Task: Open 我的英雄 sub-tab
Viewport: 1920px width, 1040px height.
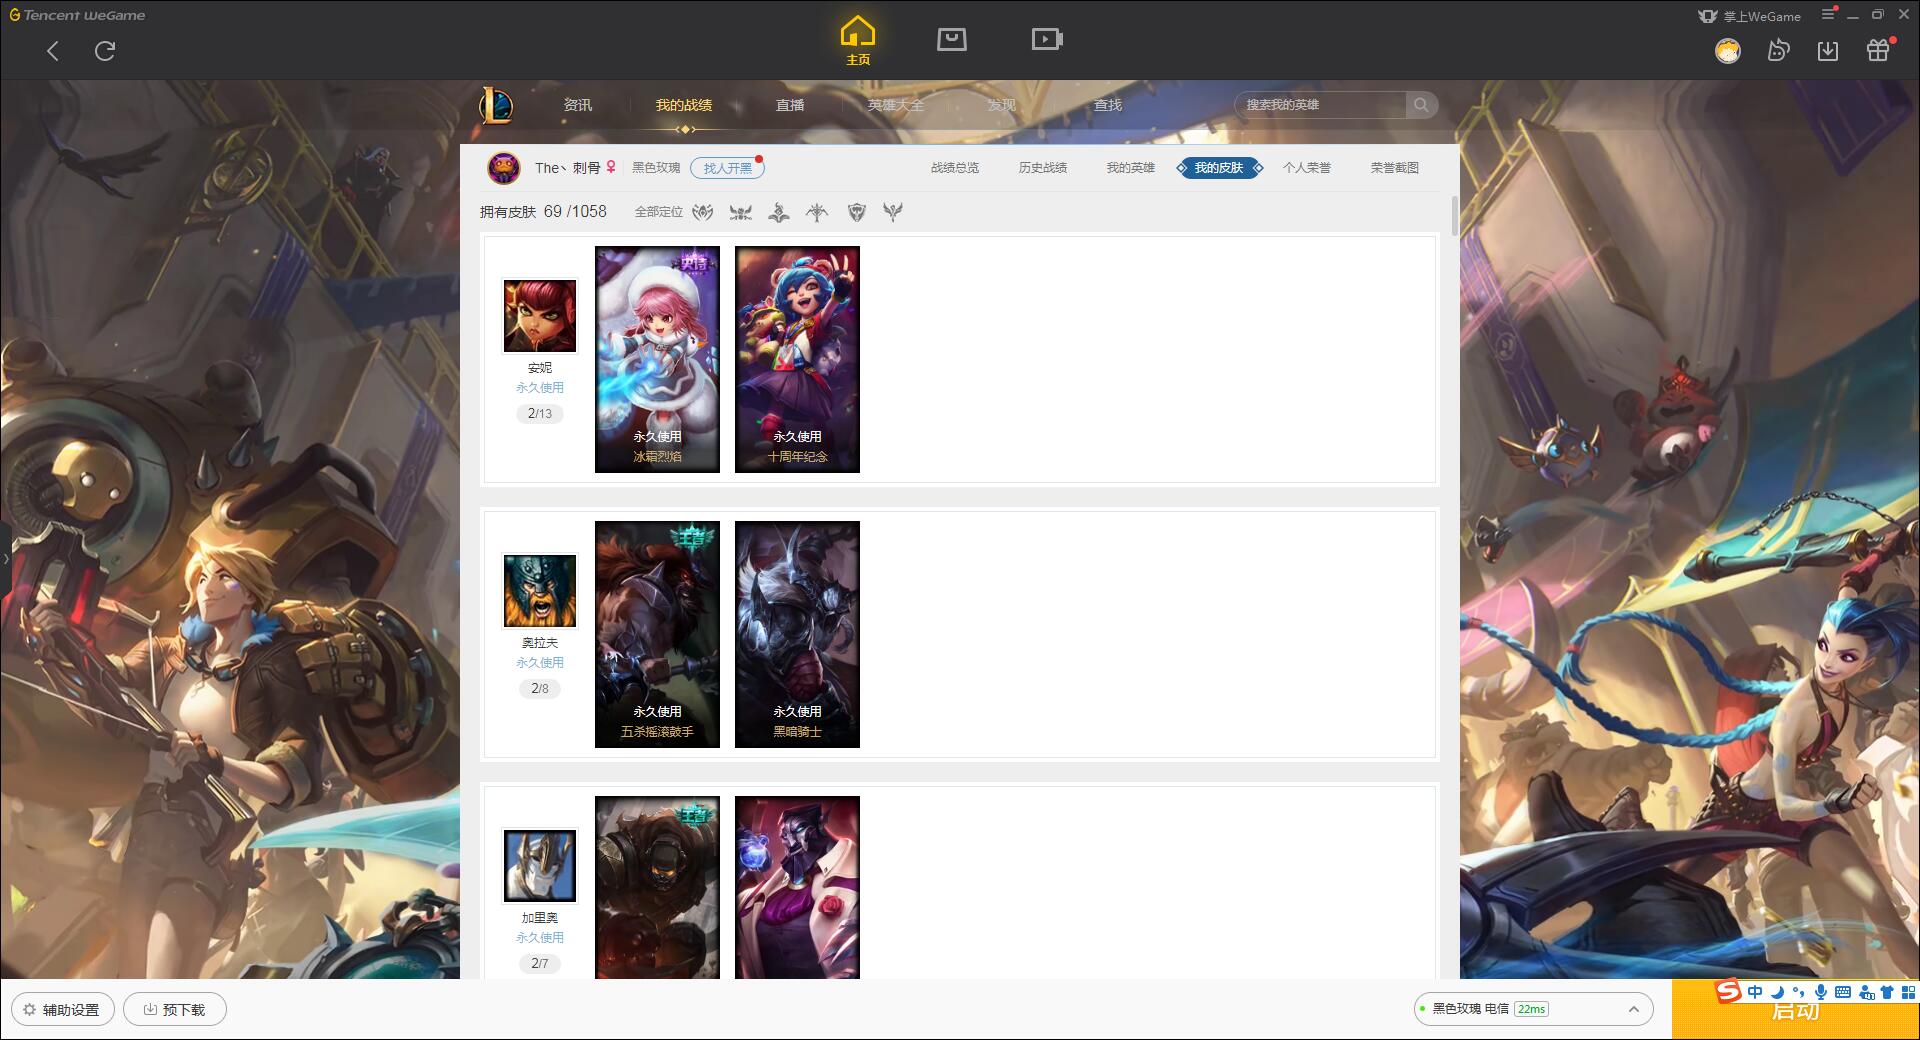Action: coord(1131,168)
